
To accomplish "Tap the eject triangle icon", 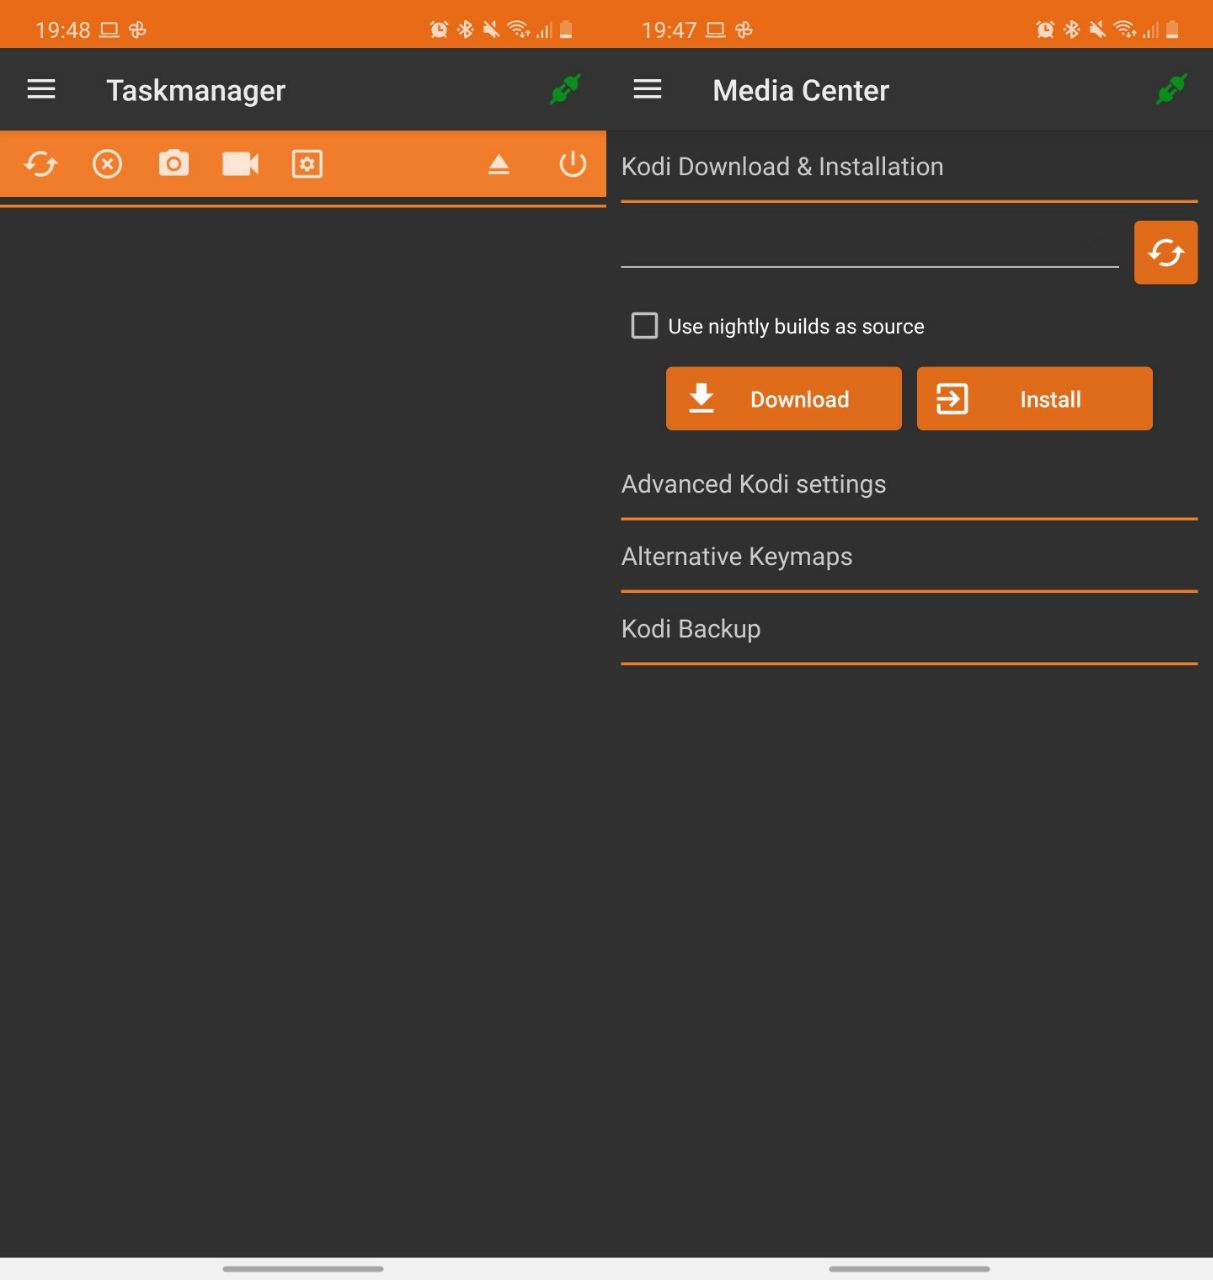I will tap(499, 164).
